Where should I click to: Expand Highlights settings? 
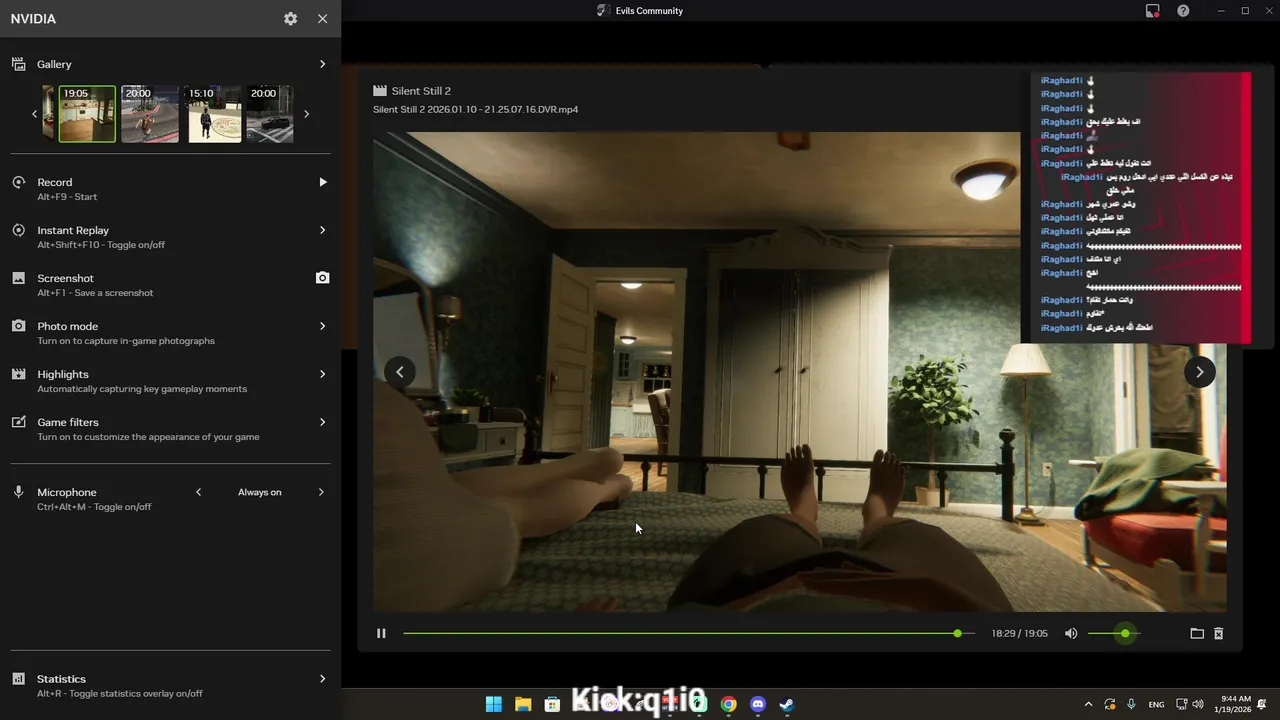tap(322, 374)
